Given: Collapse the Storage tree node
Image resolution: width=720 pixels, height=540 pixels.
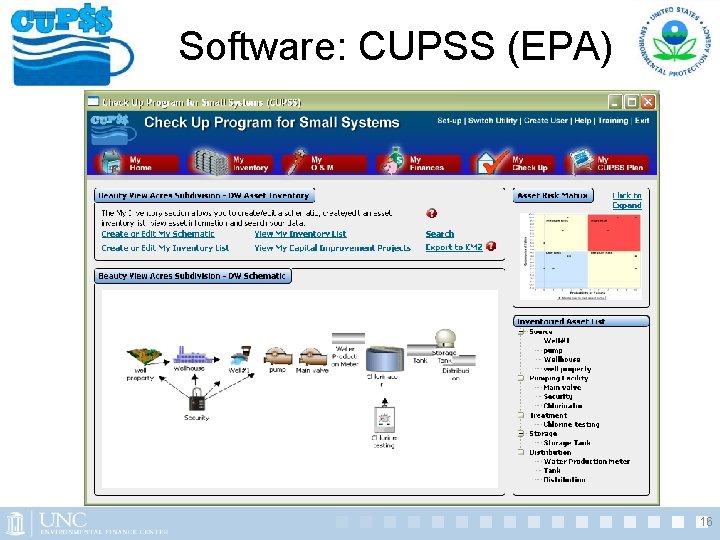Looking at the screenshot, I should [521, 433].
